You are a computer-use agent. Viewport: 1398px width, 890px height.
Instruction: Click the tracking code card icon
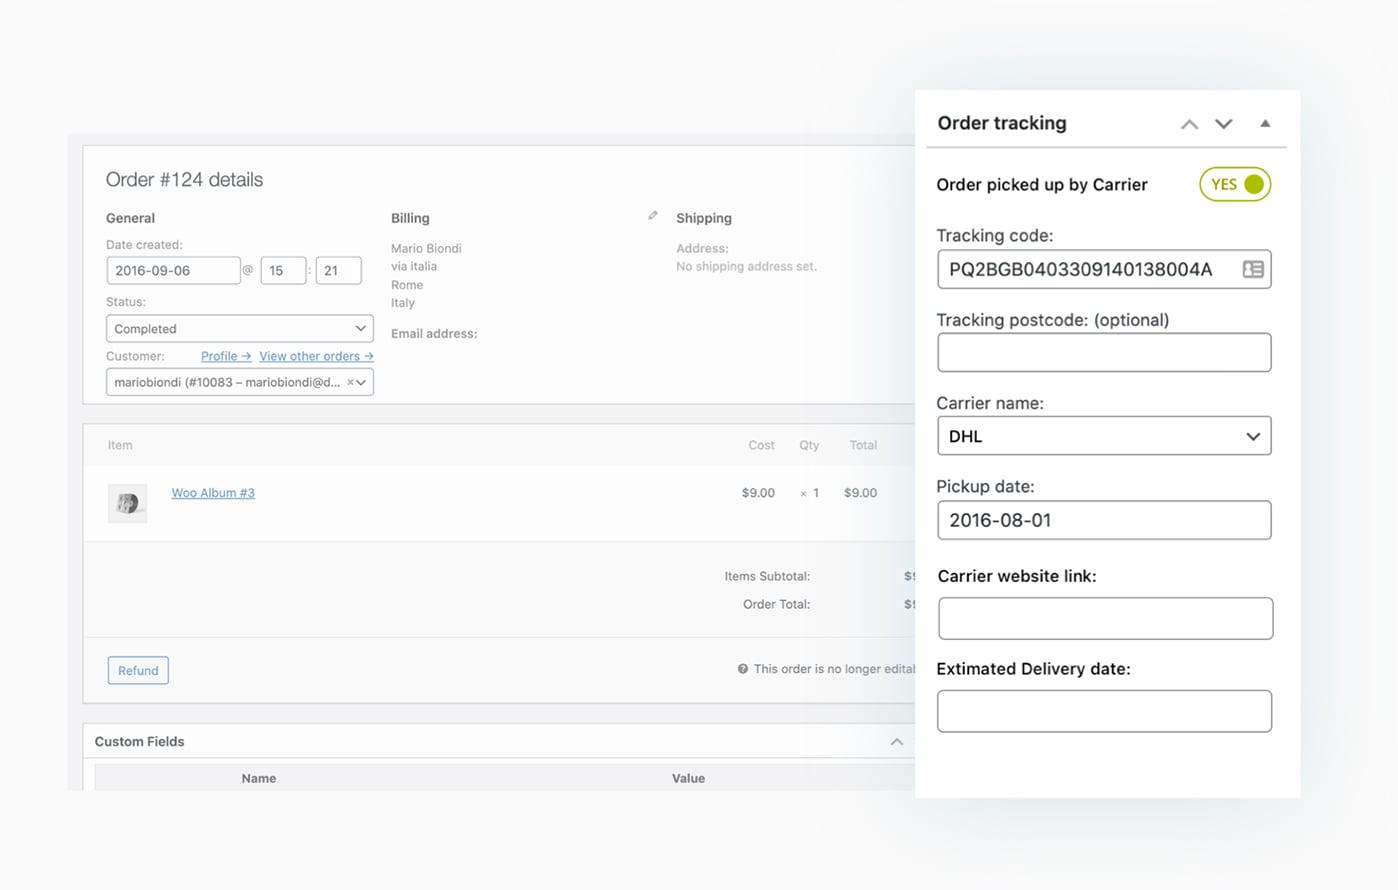pyautogui.click(x=1252, y=269)
